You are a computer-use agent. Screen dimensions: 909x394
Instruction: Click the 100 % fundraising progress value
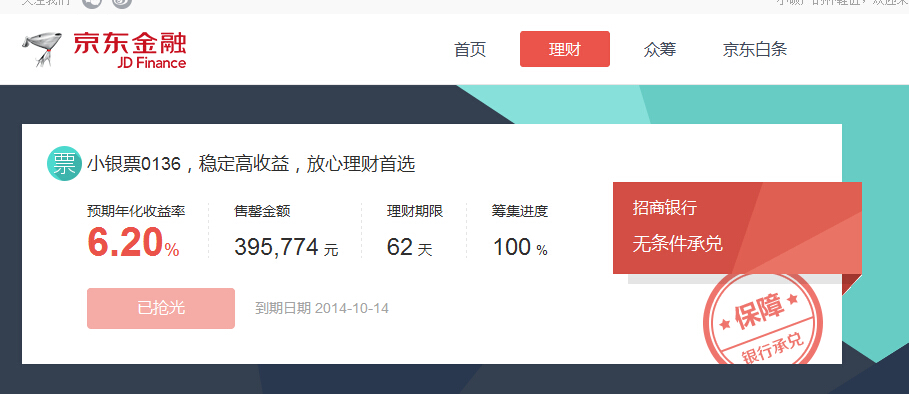(x=520, y=248)
